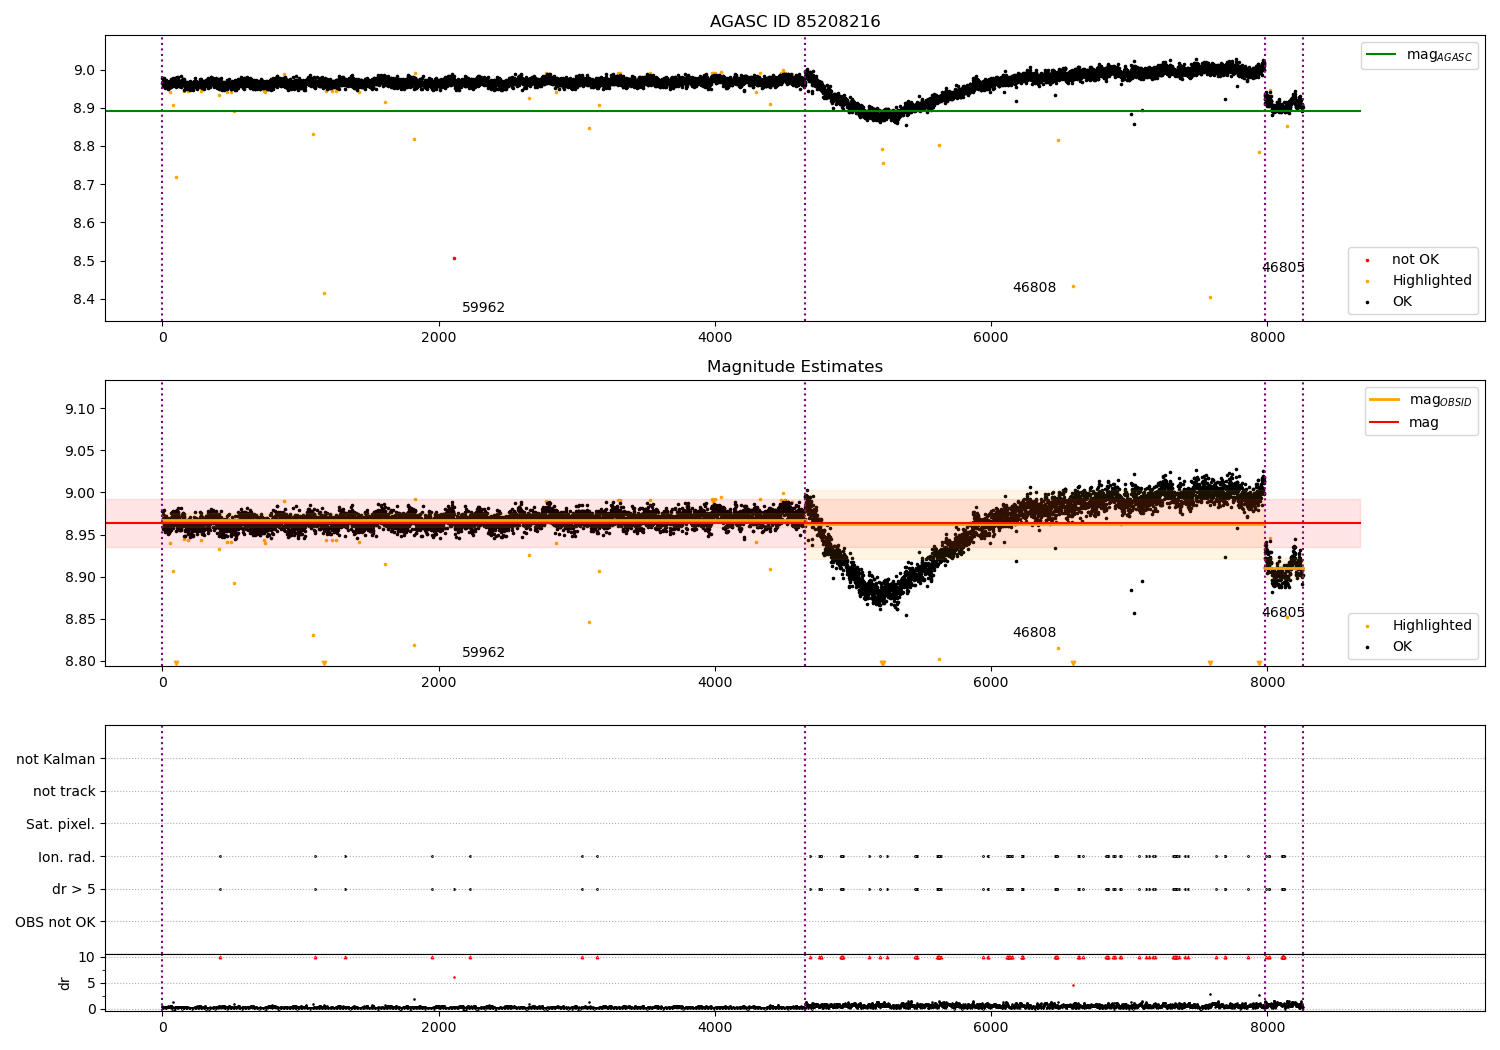Click the red "mag" legend entry
The width and height of the screenshot is (1500, 1050).
point(1405,422)
